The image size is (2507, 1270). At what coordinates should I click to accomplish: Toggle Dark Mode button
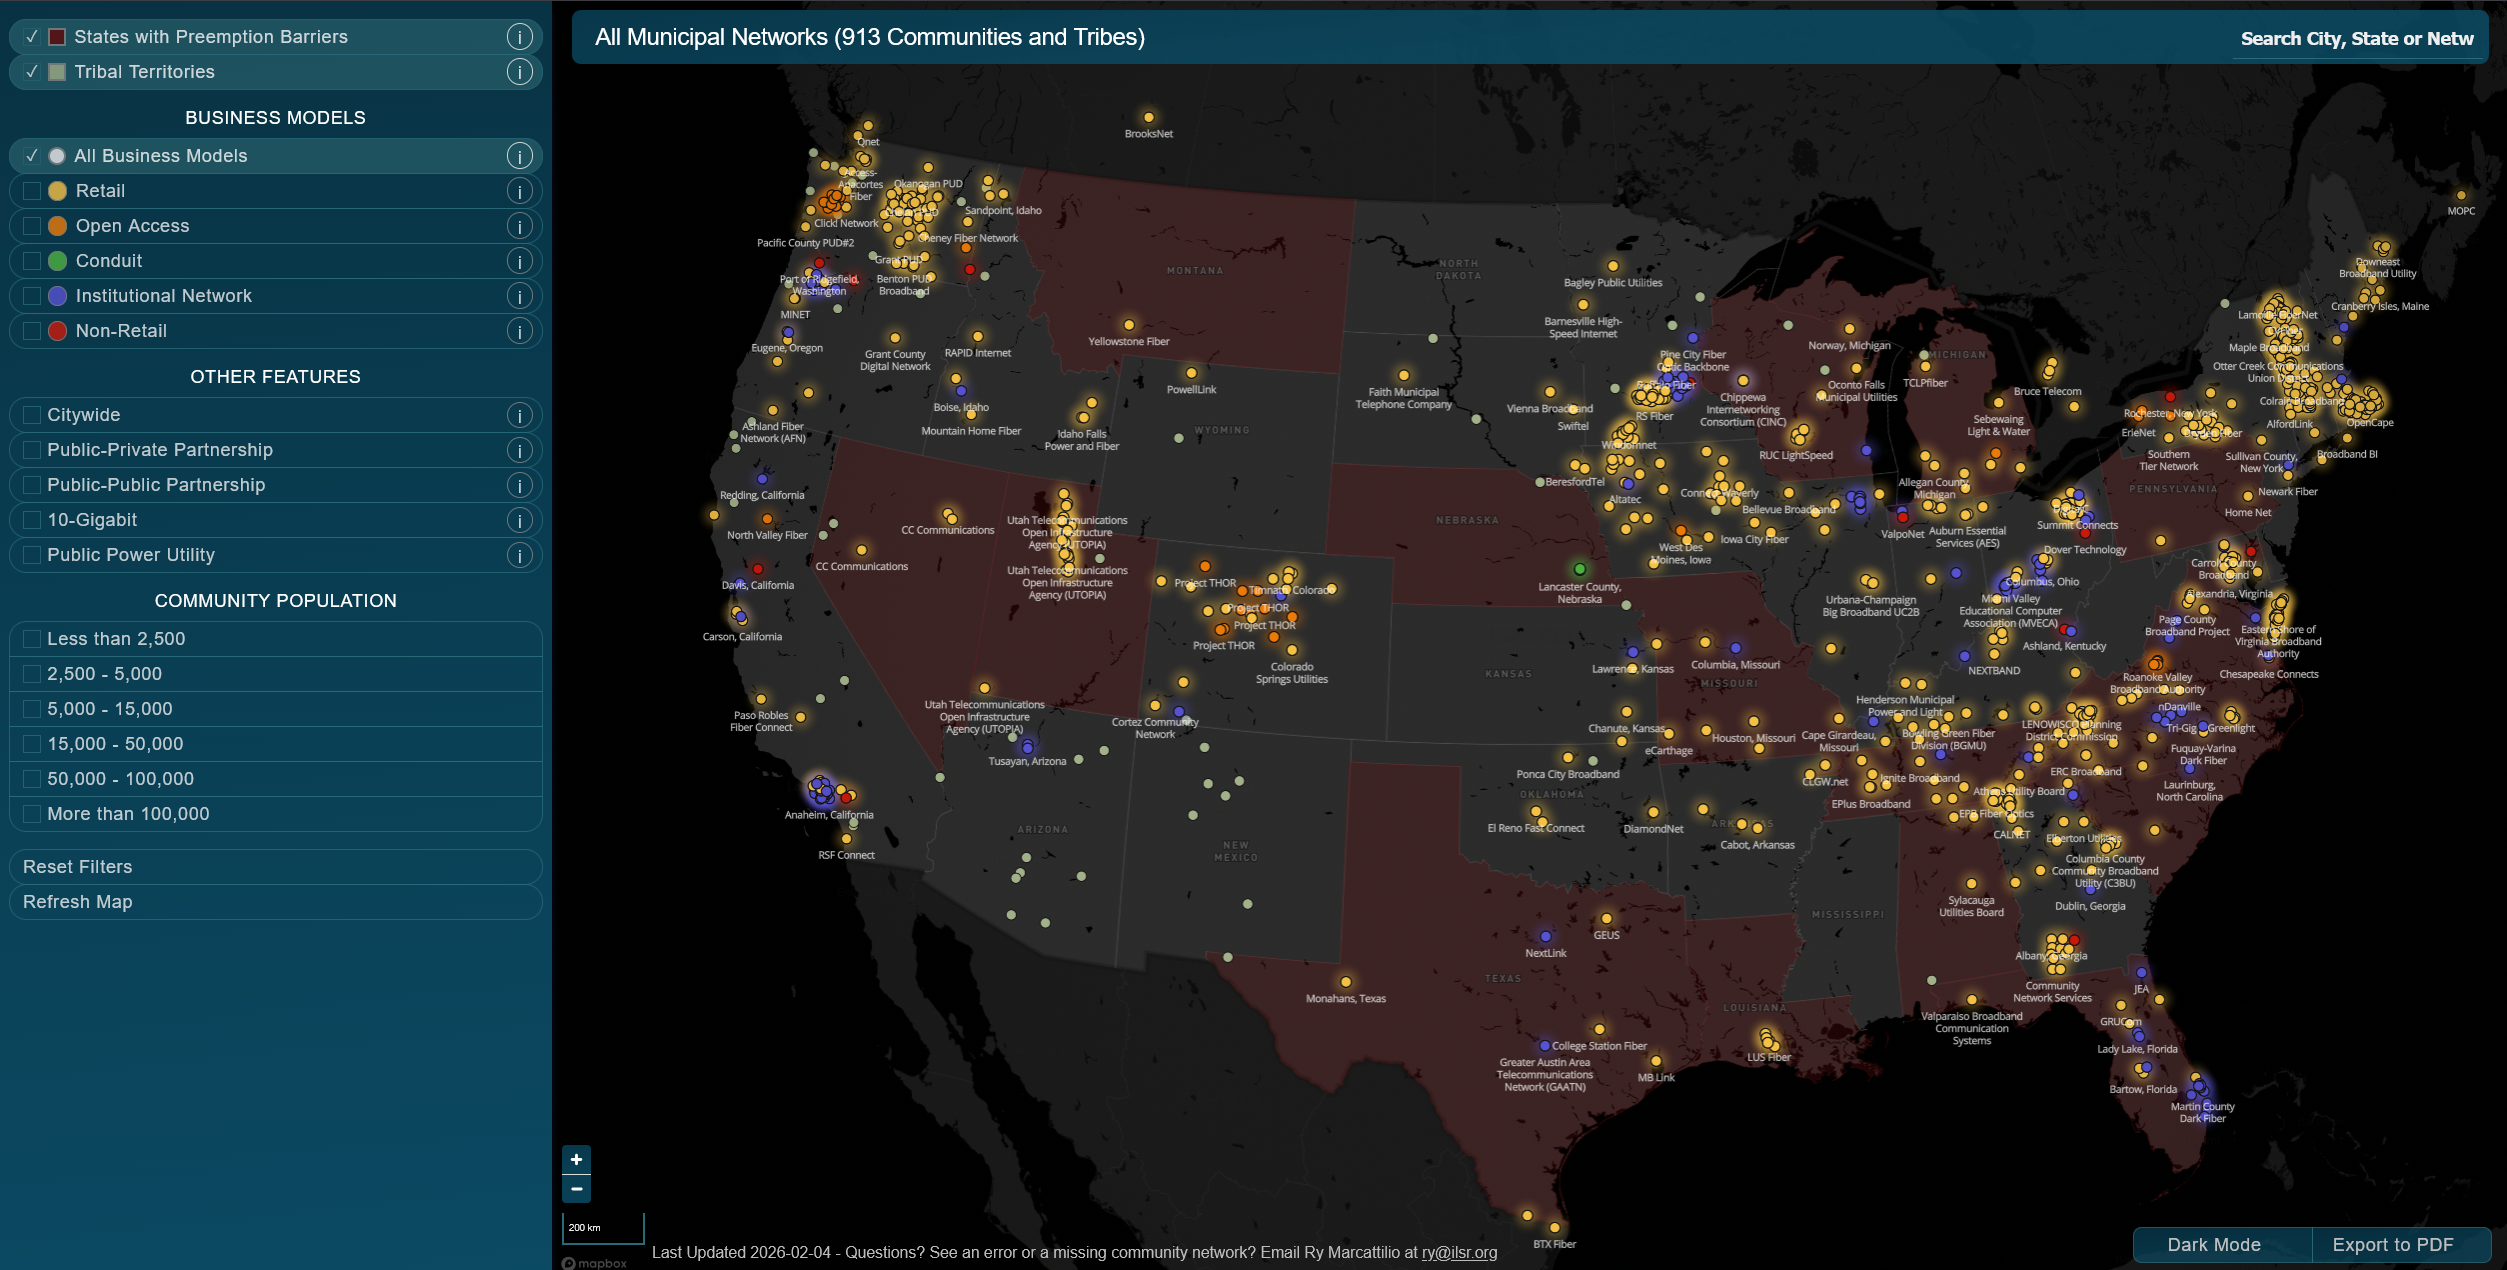(x=2213, y=1245)
